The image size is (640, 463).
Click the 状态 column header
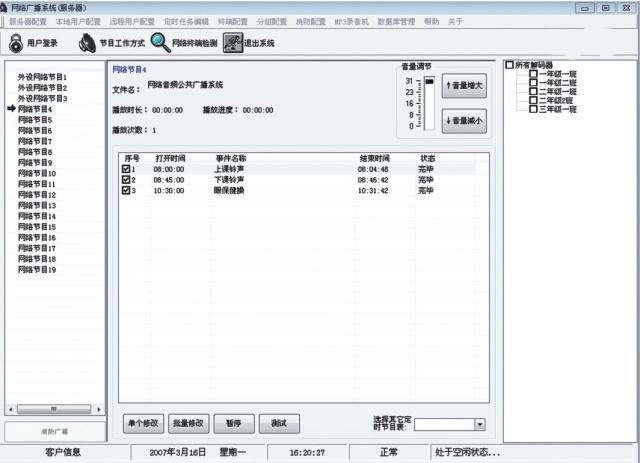[427, 158]
